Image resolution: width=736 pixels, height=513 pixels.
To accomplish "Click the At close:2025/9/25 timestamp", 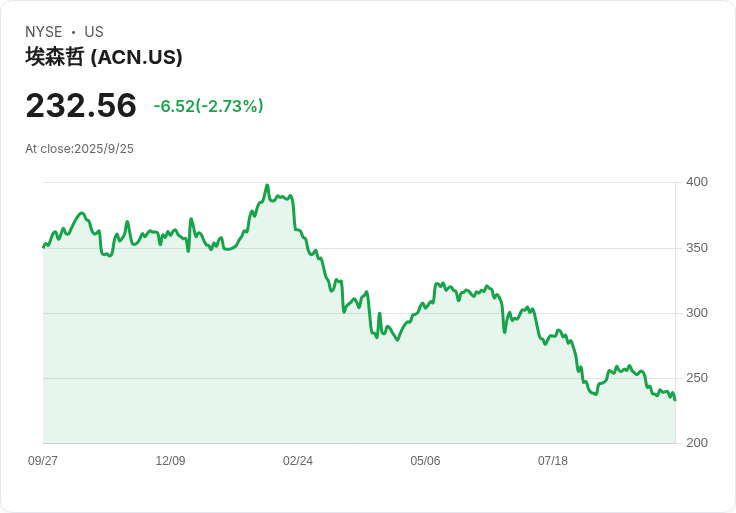I will tap(79, 149).
